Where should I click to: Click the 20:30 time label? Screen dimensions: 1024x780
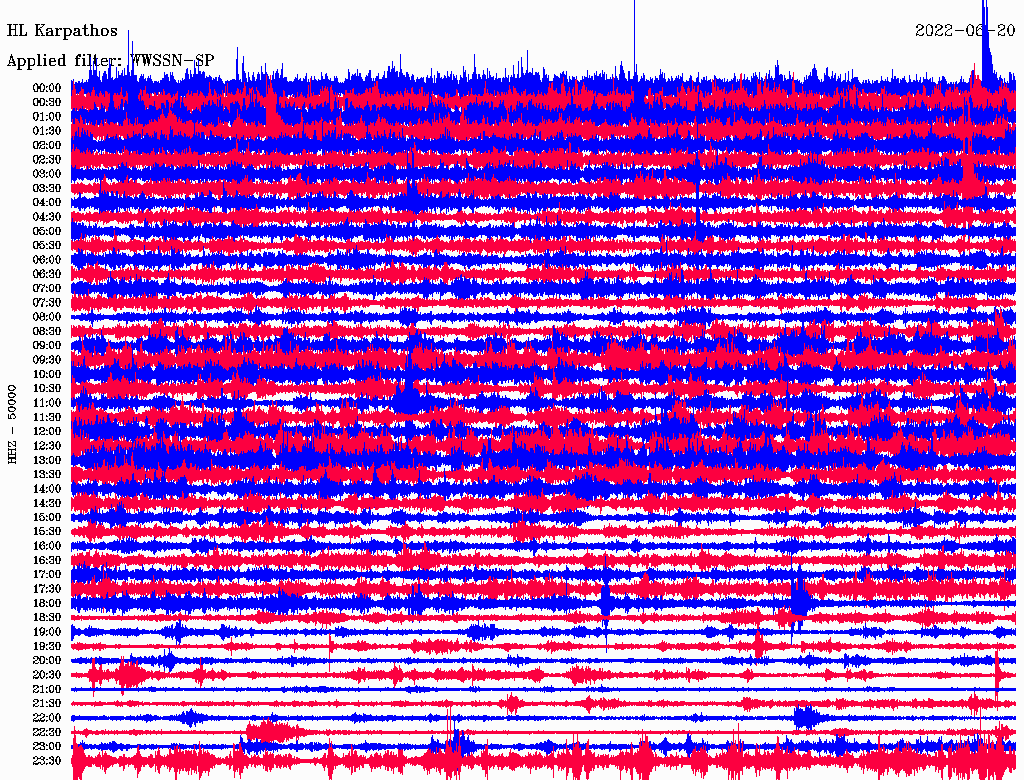47,675
